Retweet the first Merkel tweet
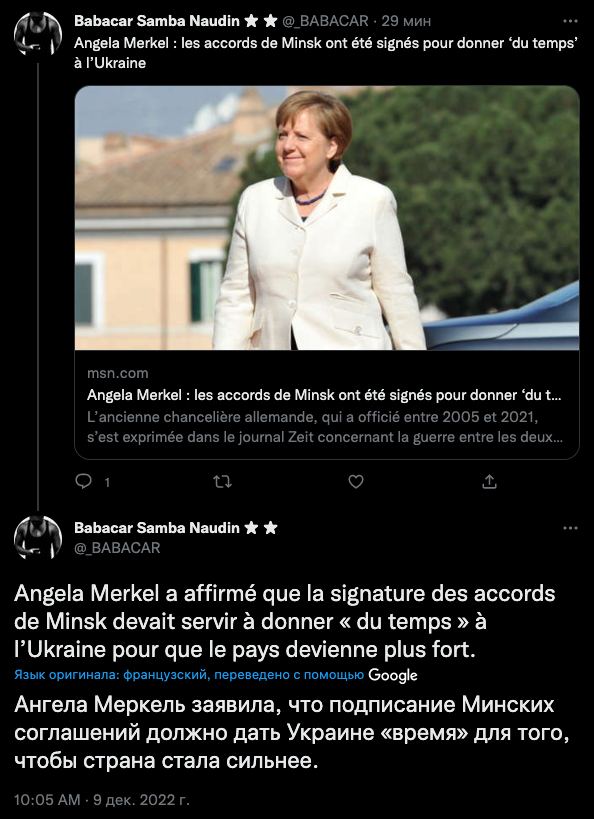The height and width of the screenshot is (819, 594). click(x=223, y=482)
